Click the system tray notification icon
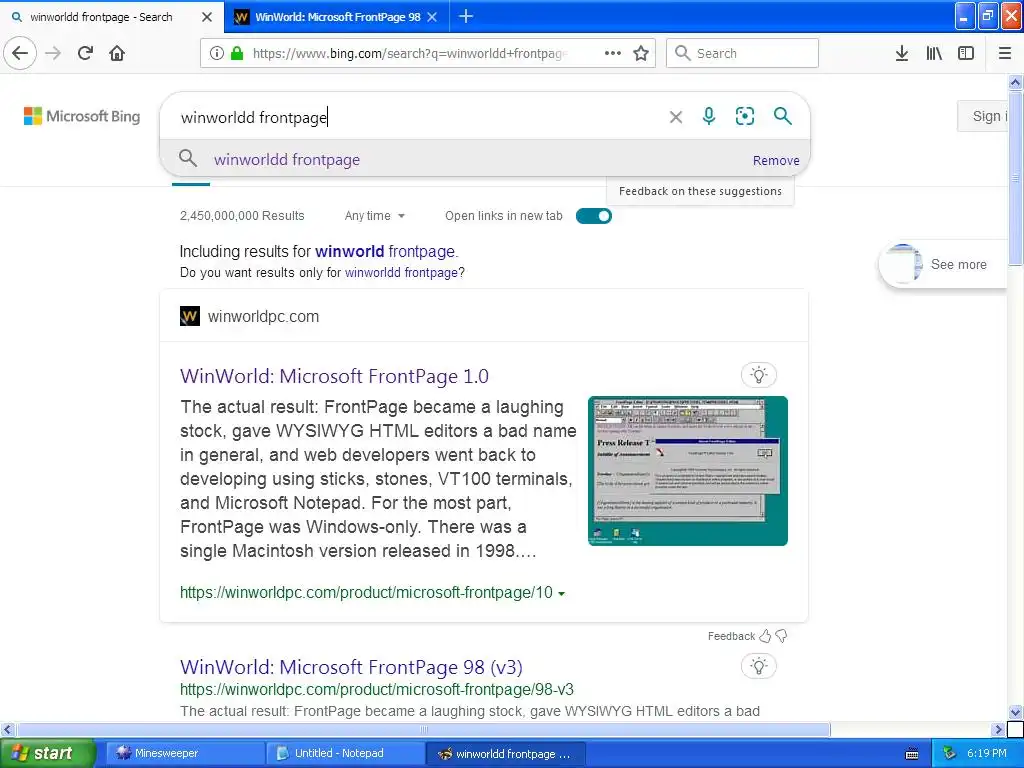 click(x=950, y=753)
